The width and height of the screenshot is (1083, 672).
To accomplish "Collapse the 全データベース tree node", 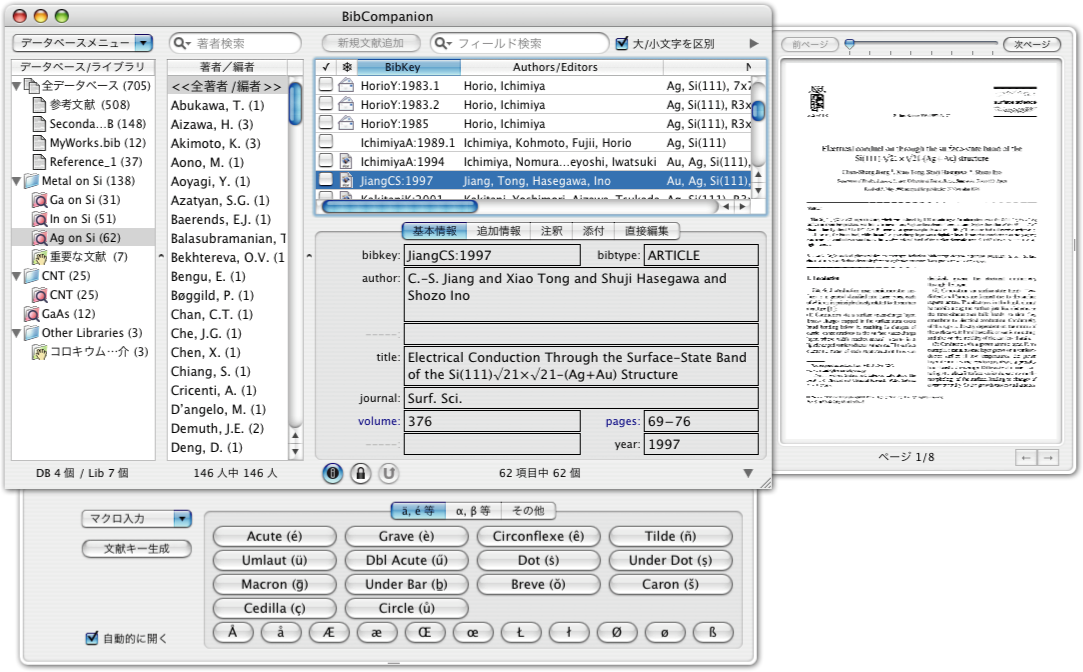I will tap(17, 86).
